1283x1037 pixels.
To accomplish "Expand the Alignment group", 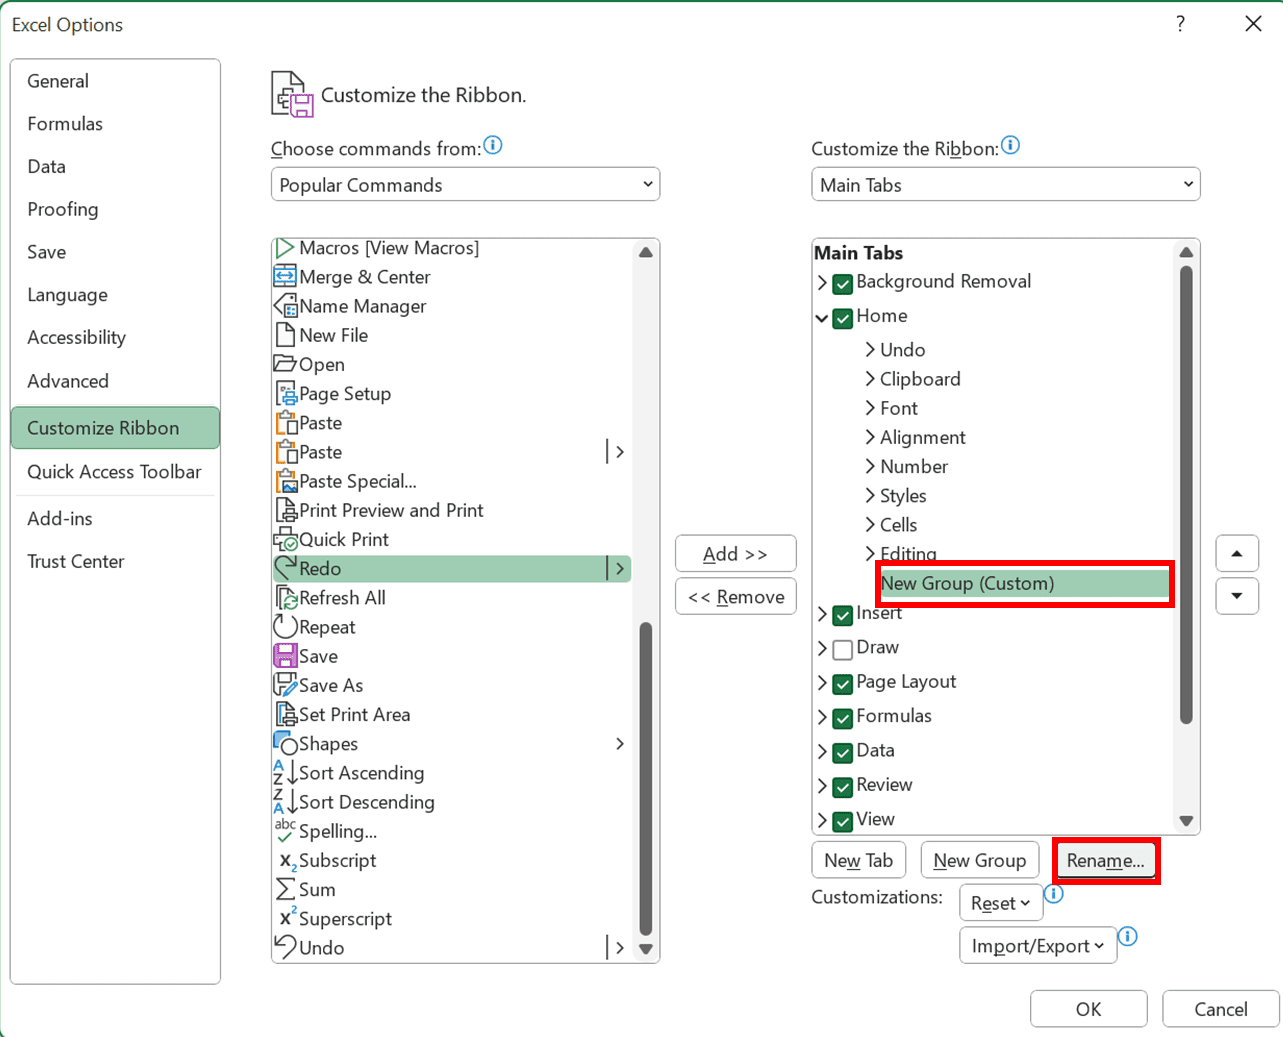I will [870, 437].
